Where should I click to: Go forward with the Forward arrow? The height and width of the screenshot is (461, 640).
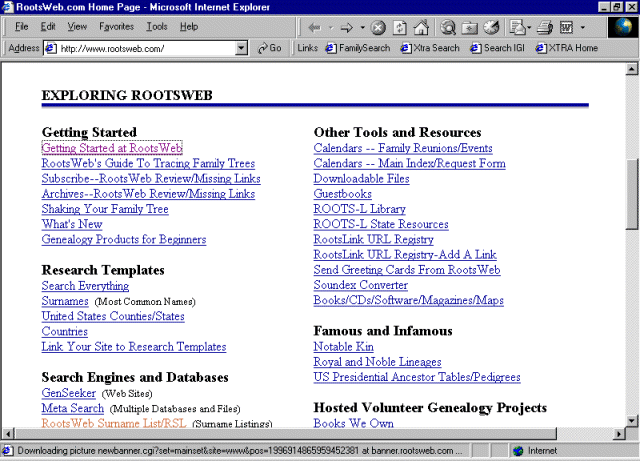(x=347, y=27)
